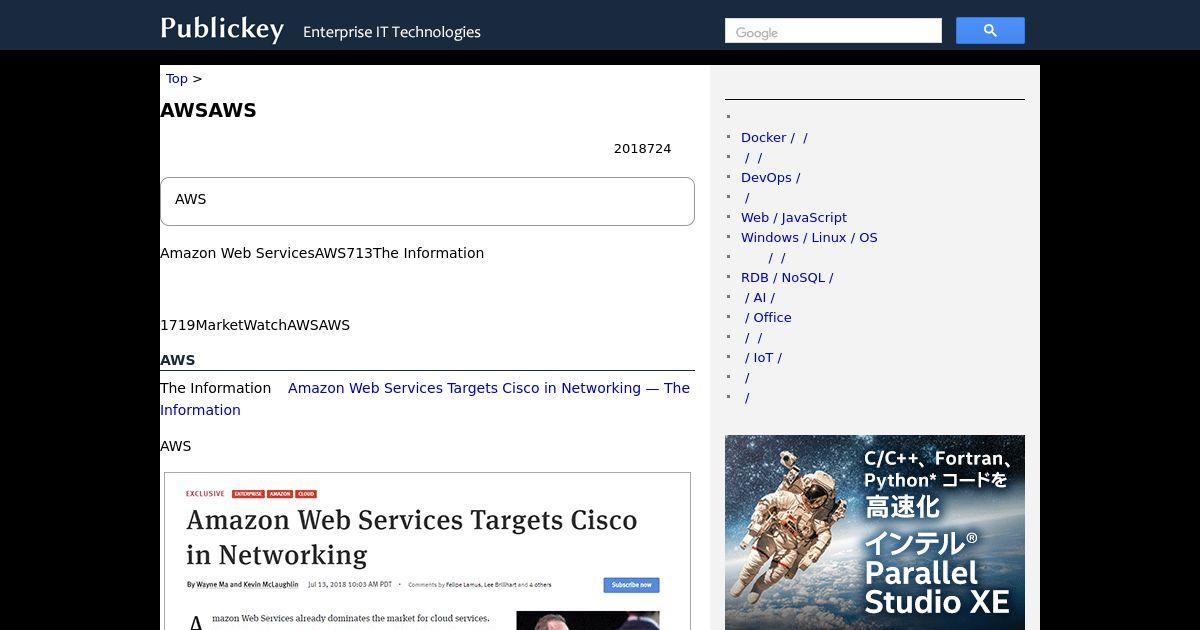This screenshot has height=630, width=1200.
Task: Click the AWSAWS article headline
Action: (x=208, y=110)
